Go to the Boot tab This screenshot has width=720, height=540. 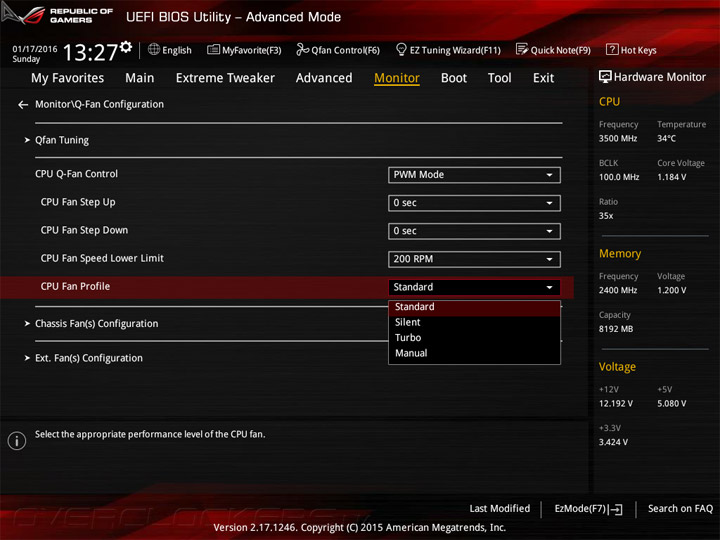pyautogui.click(x=454, y=78)
